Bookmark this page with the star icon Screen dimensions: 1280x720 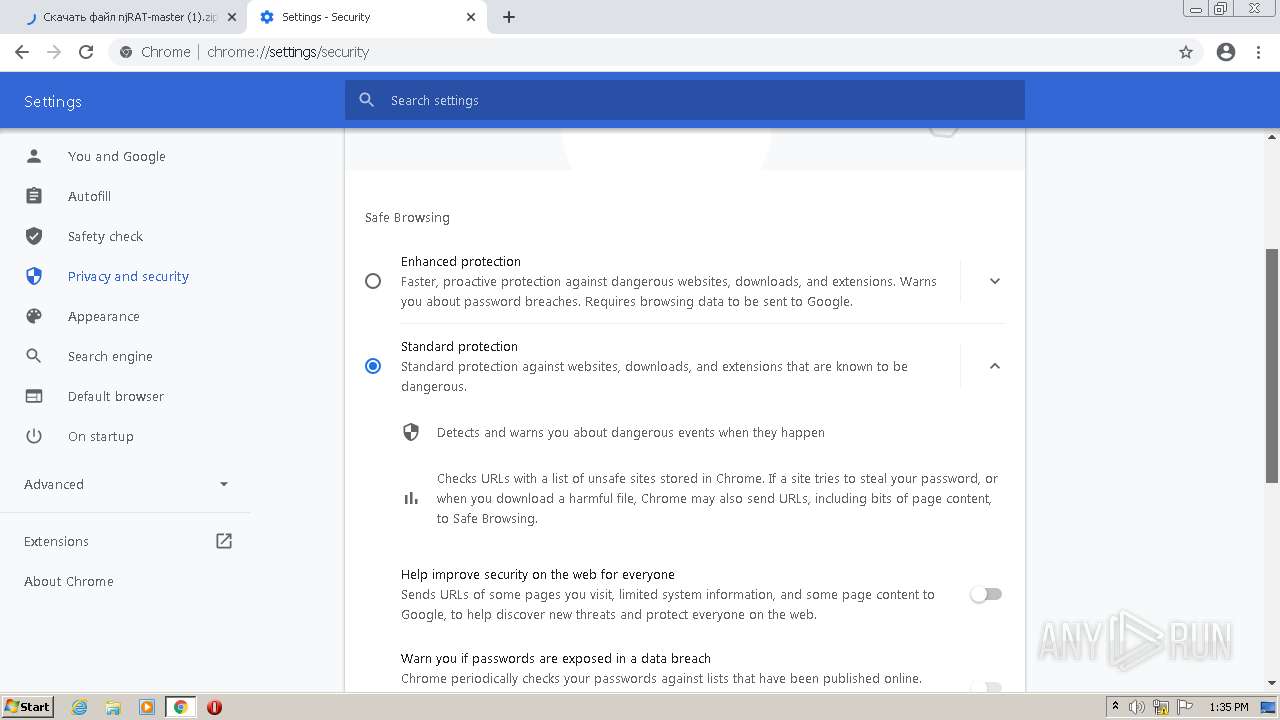pyautogui.click(x=1186, y=52)
